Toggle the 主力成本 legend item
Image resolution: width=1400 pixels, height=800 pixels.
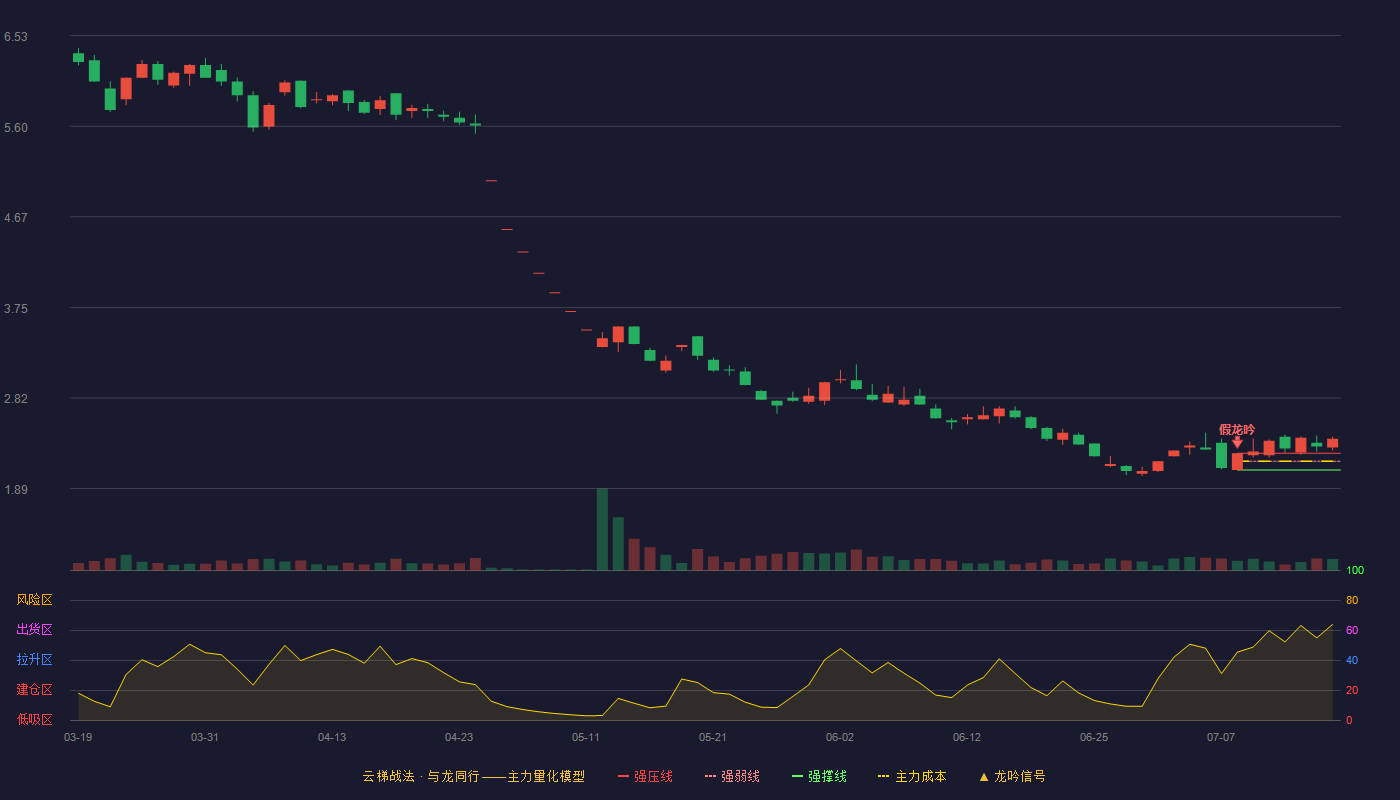[912, 776]
